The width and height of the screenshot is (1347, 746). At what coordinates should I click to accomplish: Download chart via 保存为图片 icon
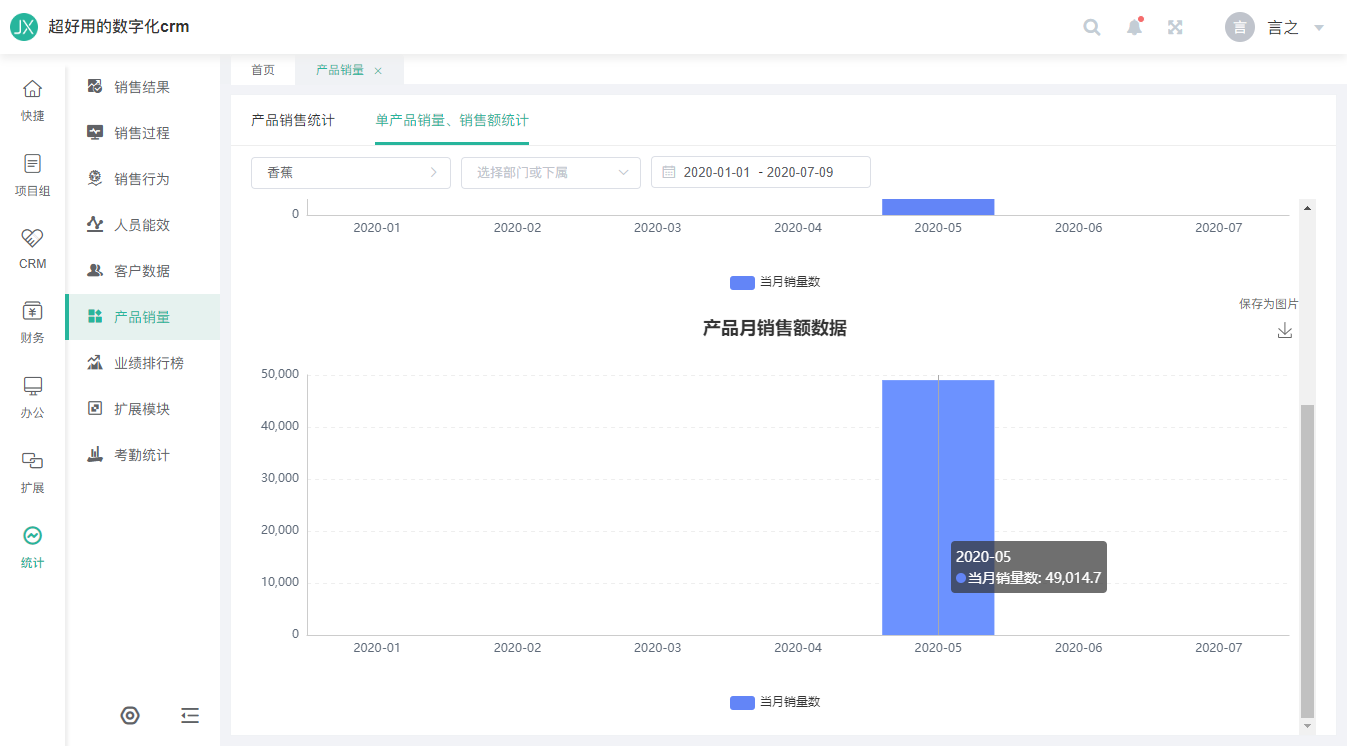pos(1285,330)
